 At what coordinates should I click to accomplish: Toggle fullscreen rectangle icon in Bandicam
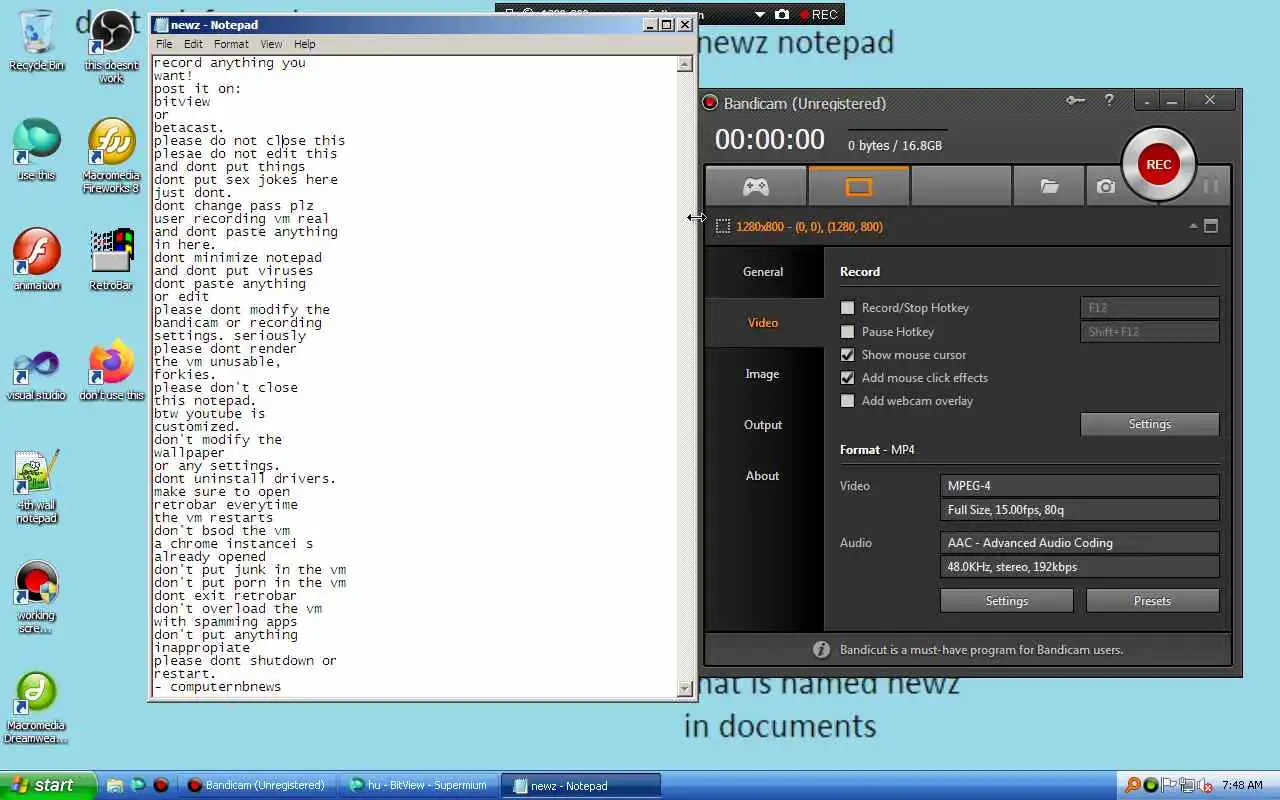tap(1211, 226)
